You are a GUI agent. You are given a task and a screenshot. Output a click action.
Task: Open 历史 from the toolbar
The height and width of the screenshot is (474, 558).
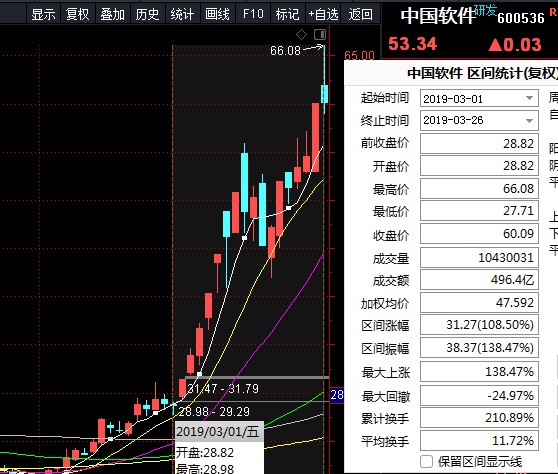pyautogui.click(x=147, y=14)
